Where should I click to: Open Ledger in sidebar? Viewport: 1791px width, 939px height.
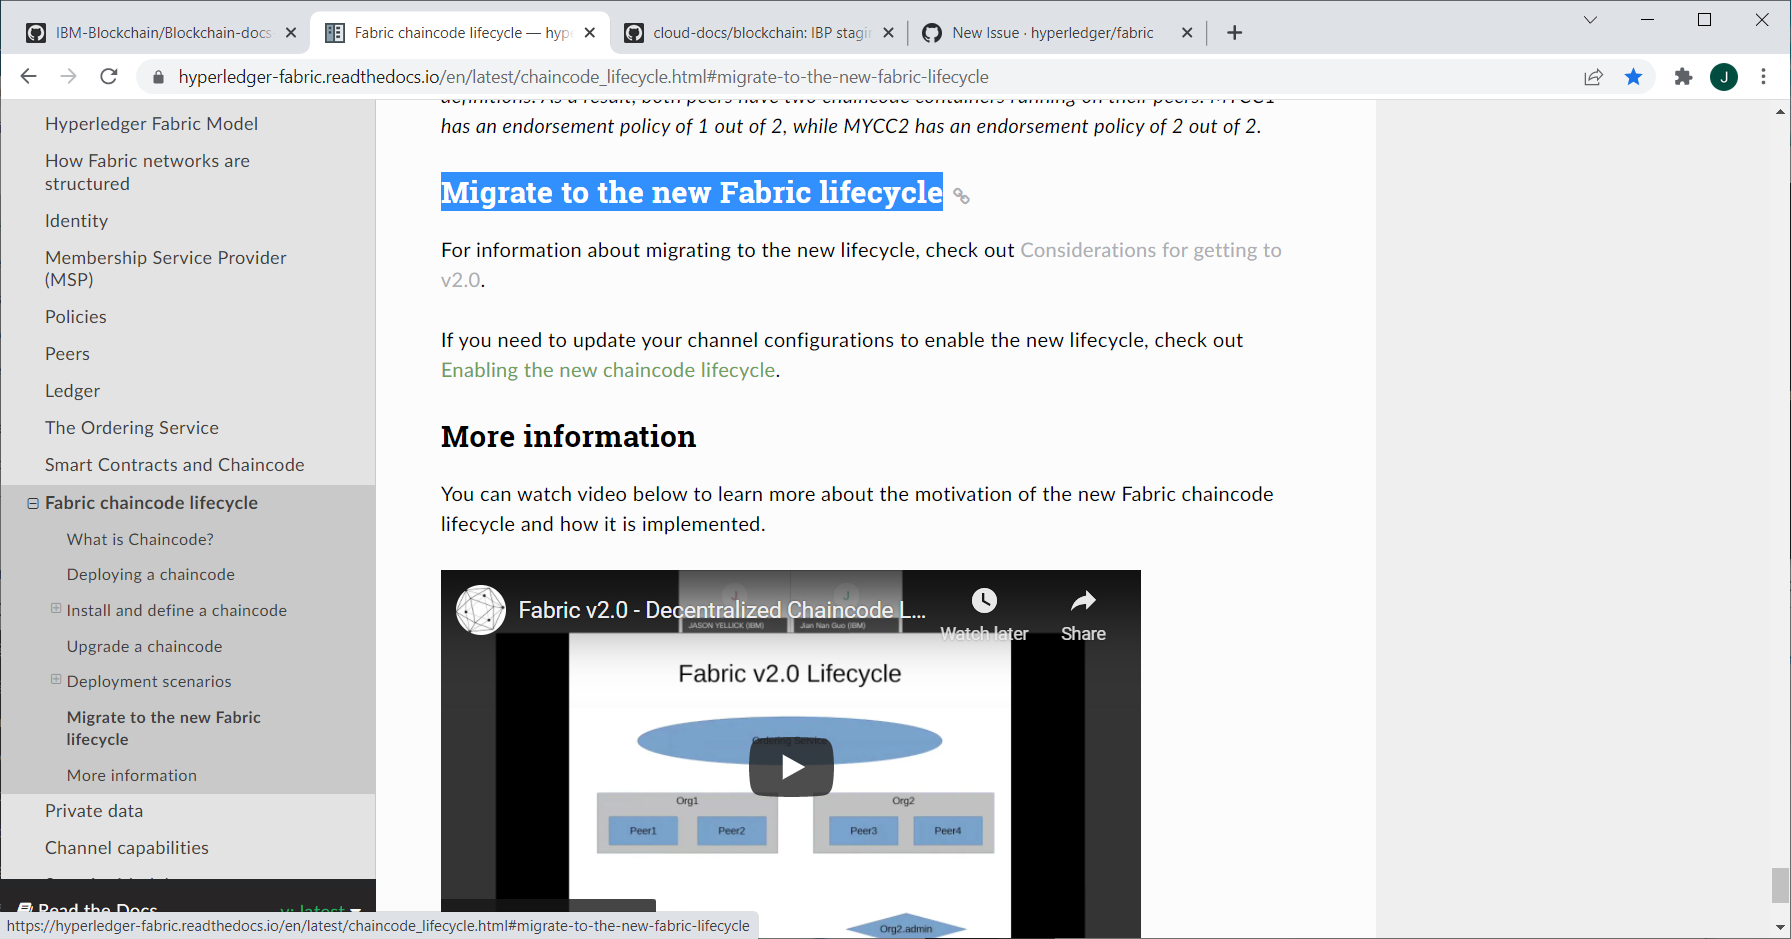coord(72,391)
